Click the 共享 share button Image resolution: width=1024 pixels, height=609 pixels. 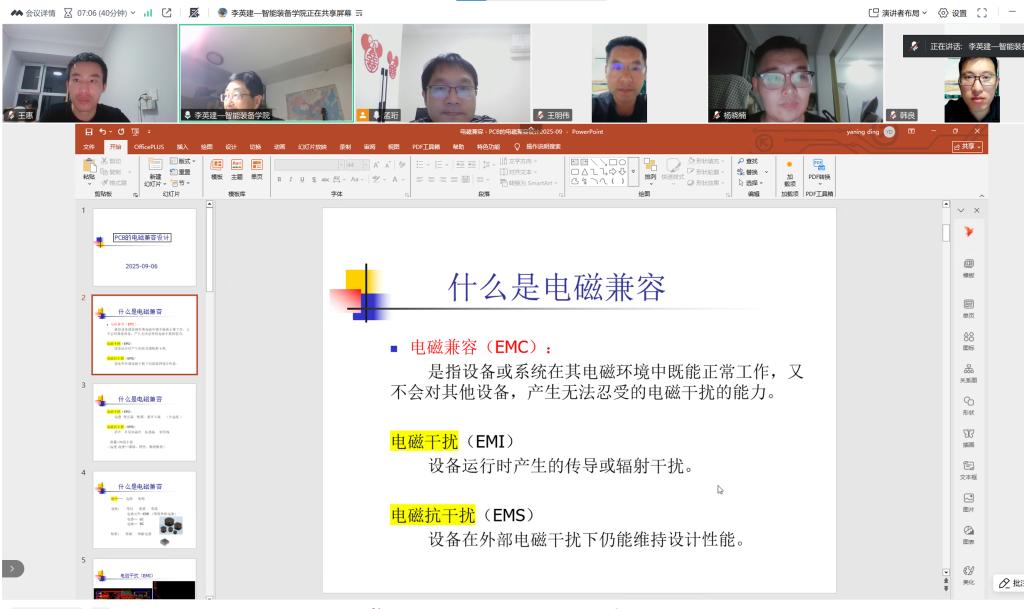[967, 147]
